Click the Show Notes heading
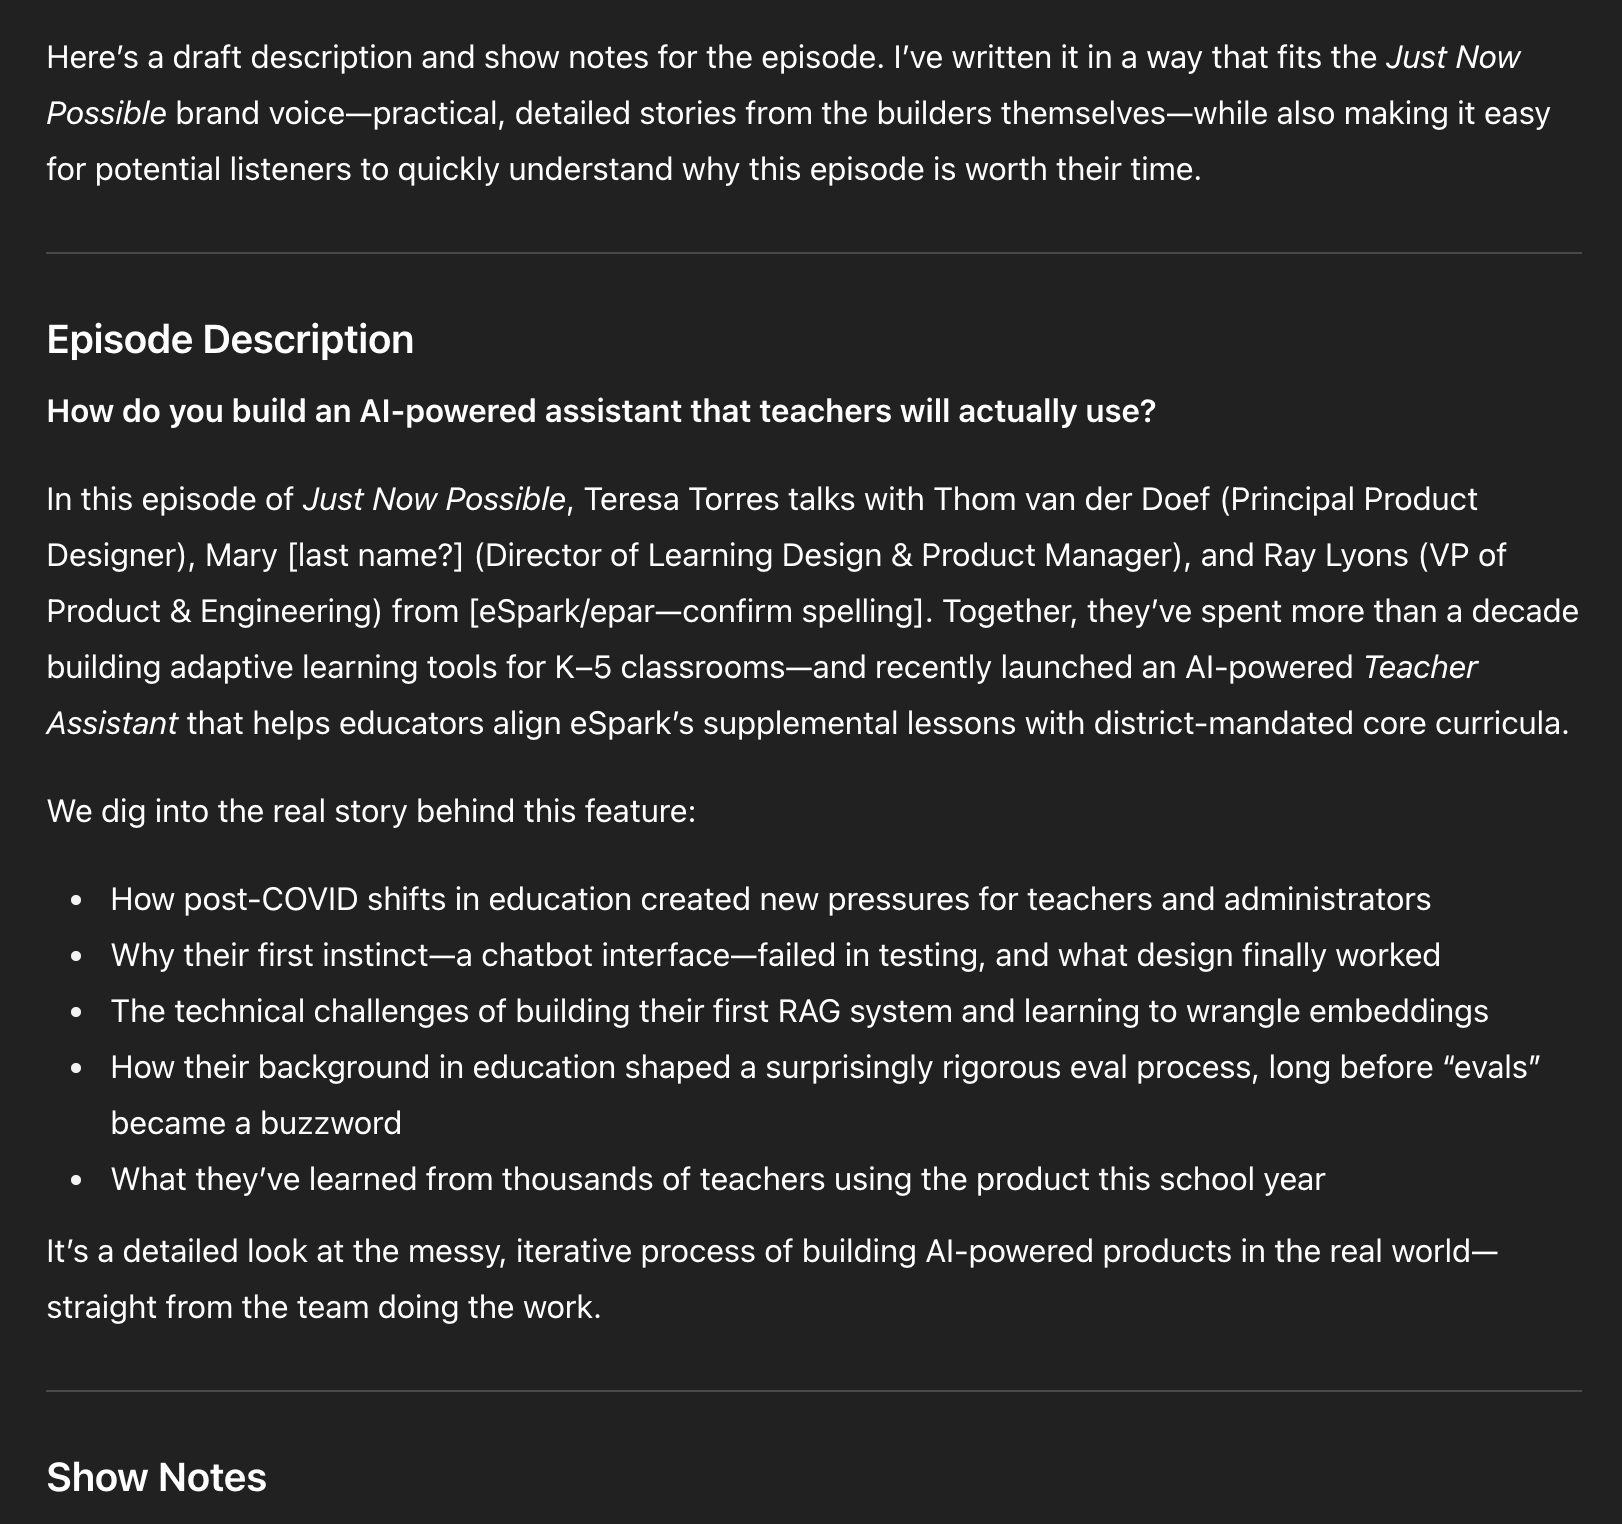 (x=156, y=1478)
